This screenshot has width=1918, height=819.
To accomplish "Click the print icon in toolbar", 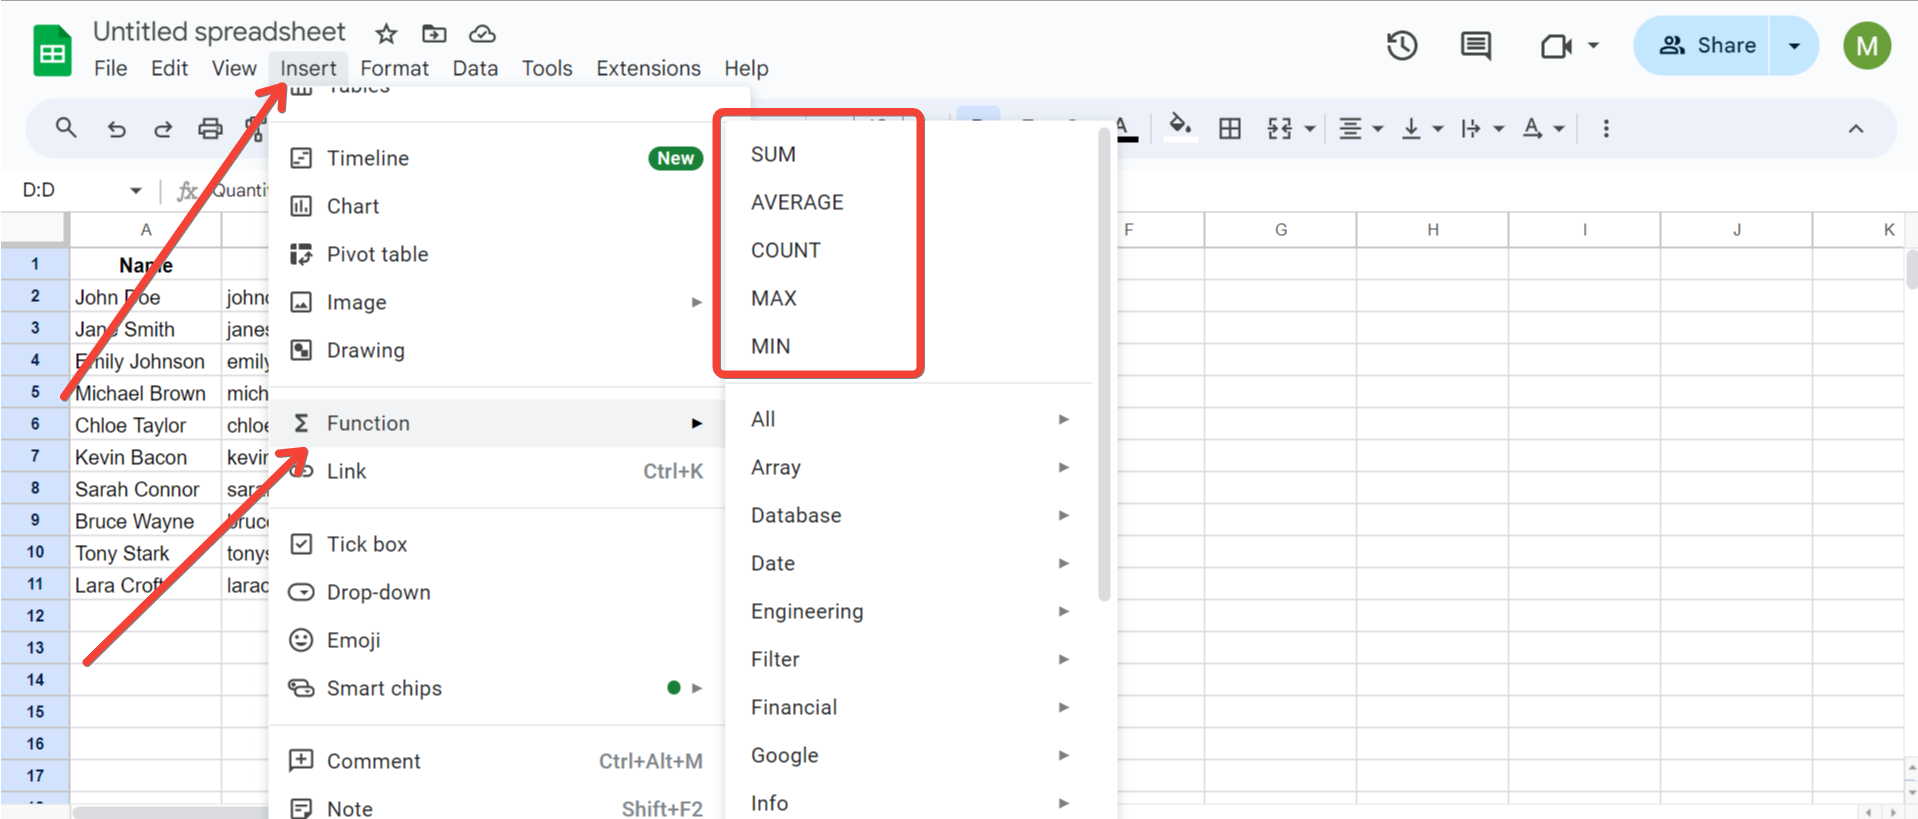I will [210, 128].
